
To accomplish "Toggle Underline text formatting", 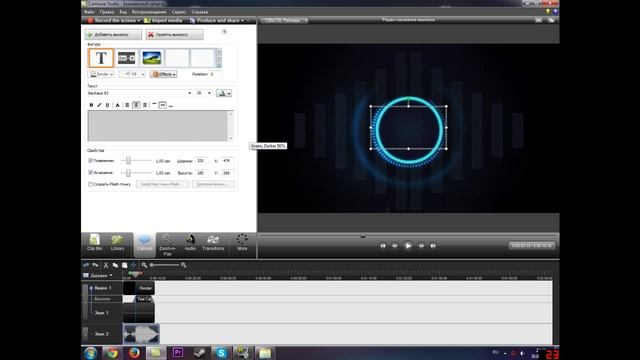I will (107, 105).
